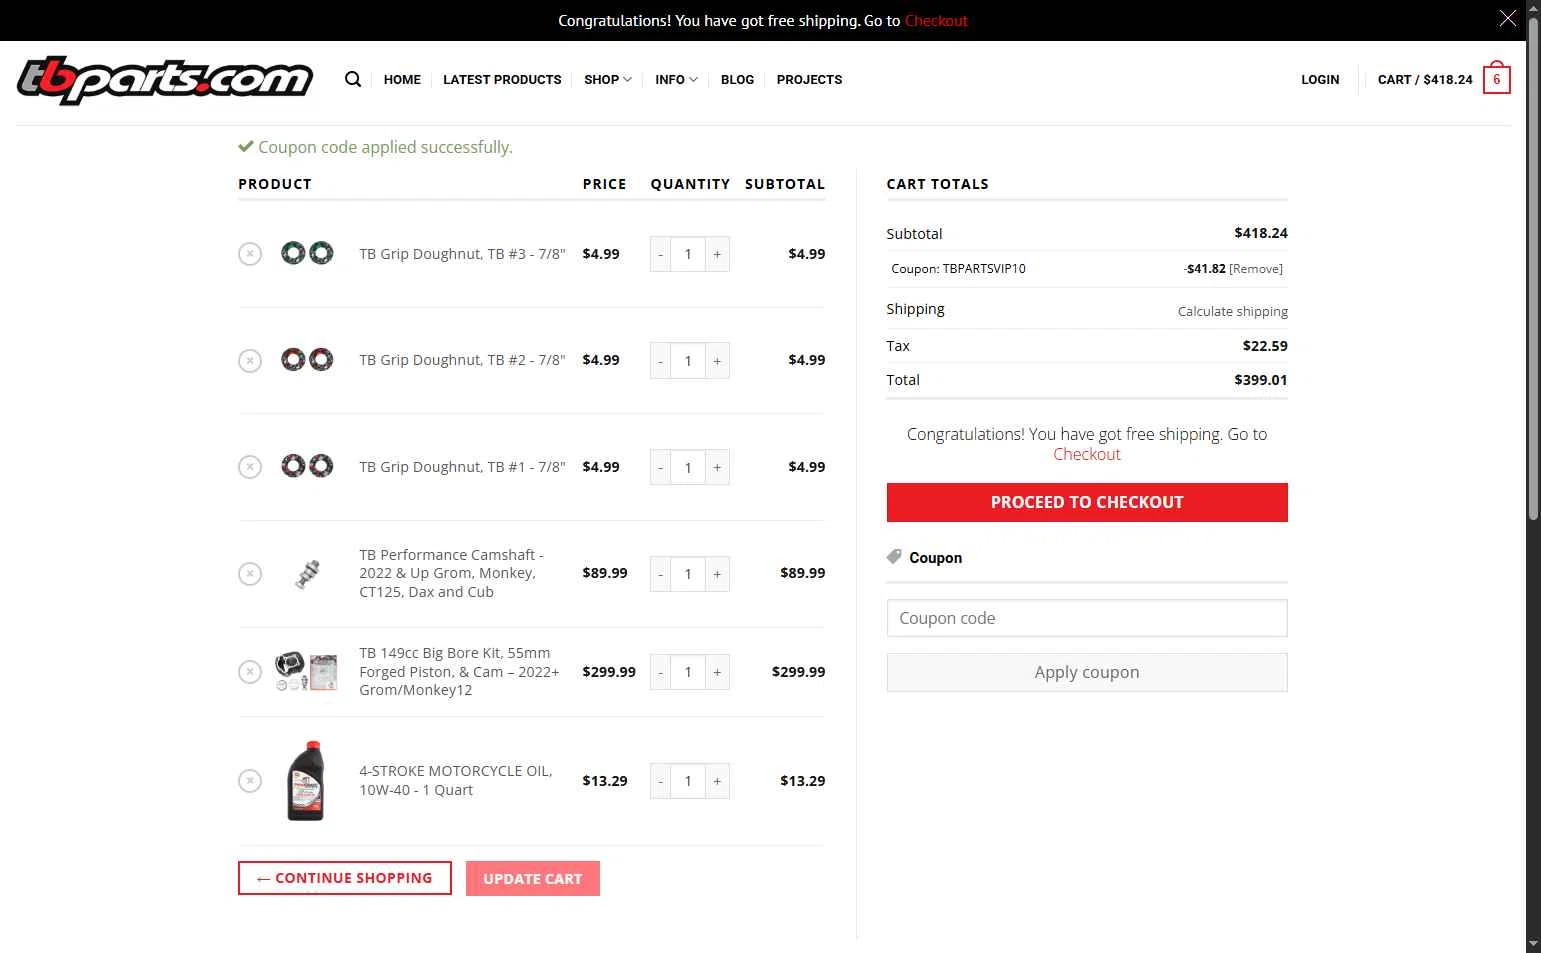
Task: Open the cart bag icon showing 6
Action: [x=1496, y=78]
